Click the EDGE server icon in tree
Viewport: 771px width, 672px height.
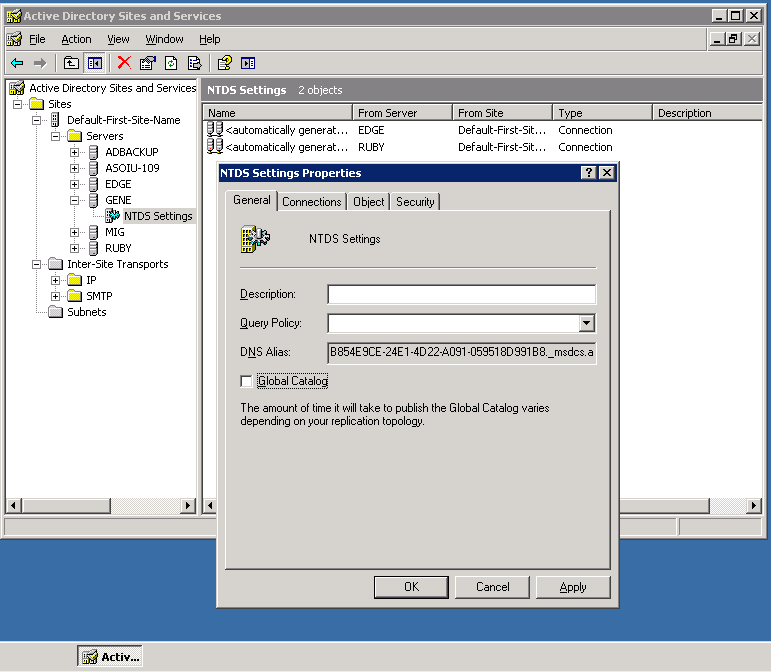click(93, 184)
